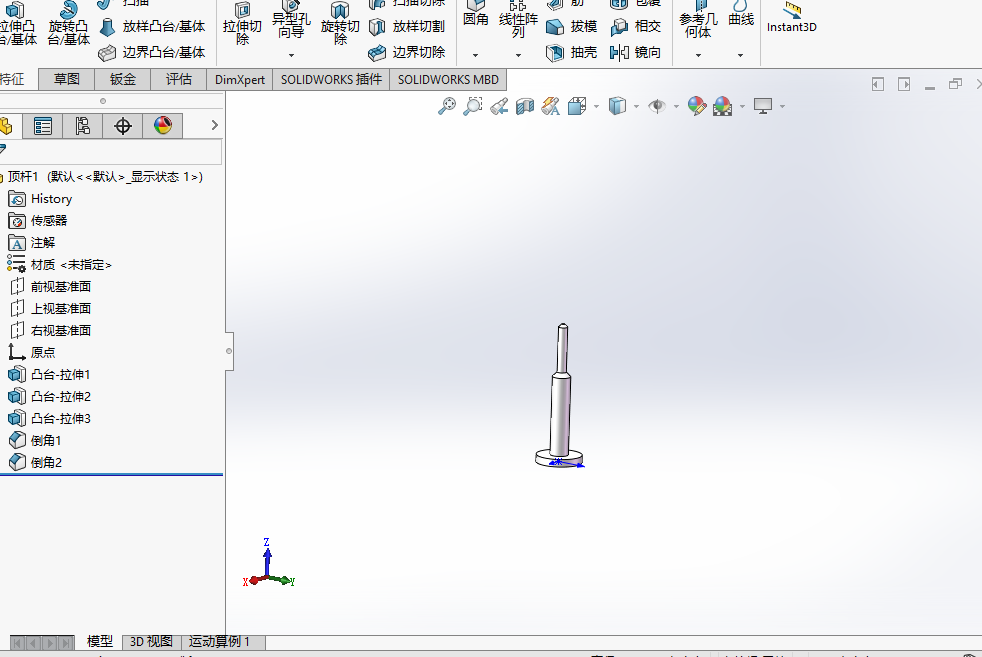Select the 模型 model bottom tab
982x657 pixels.
click(100, 642)
